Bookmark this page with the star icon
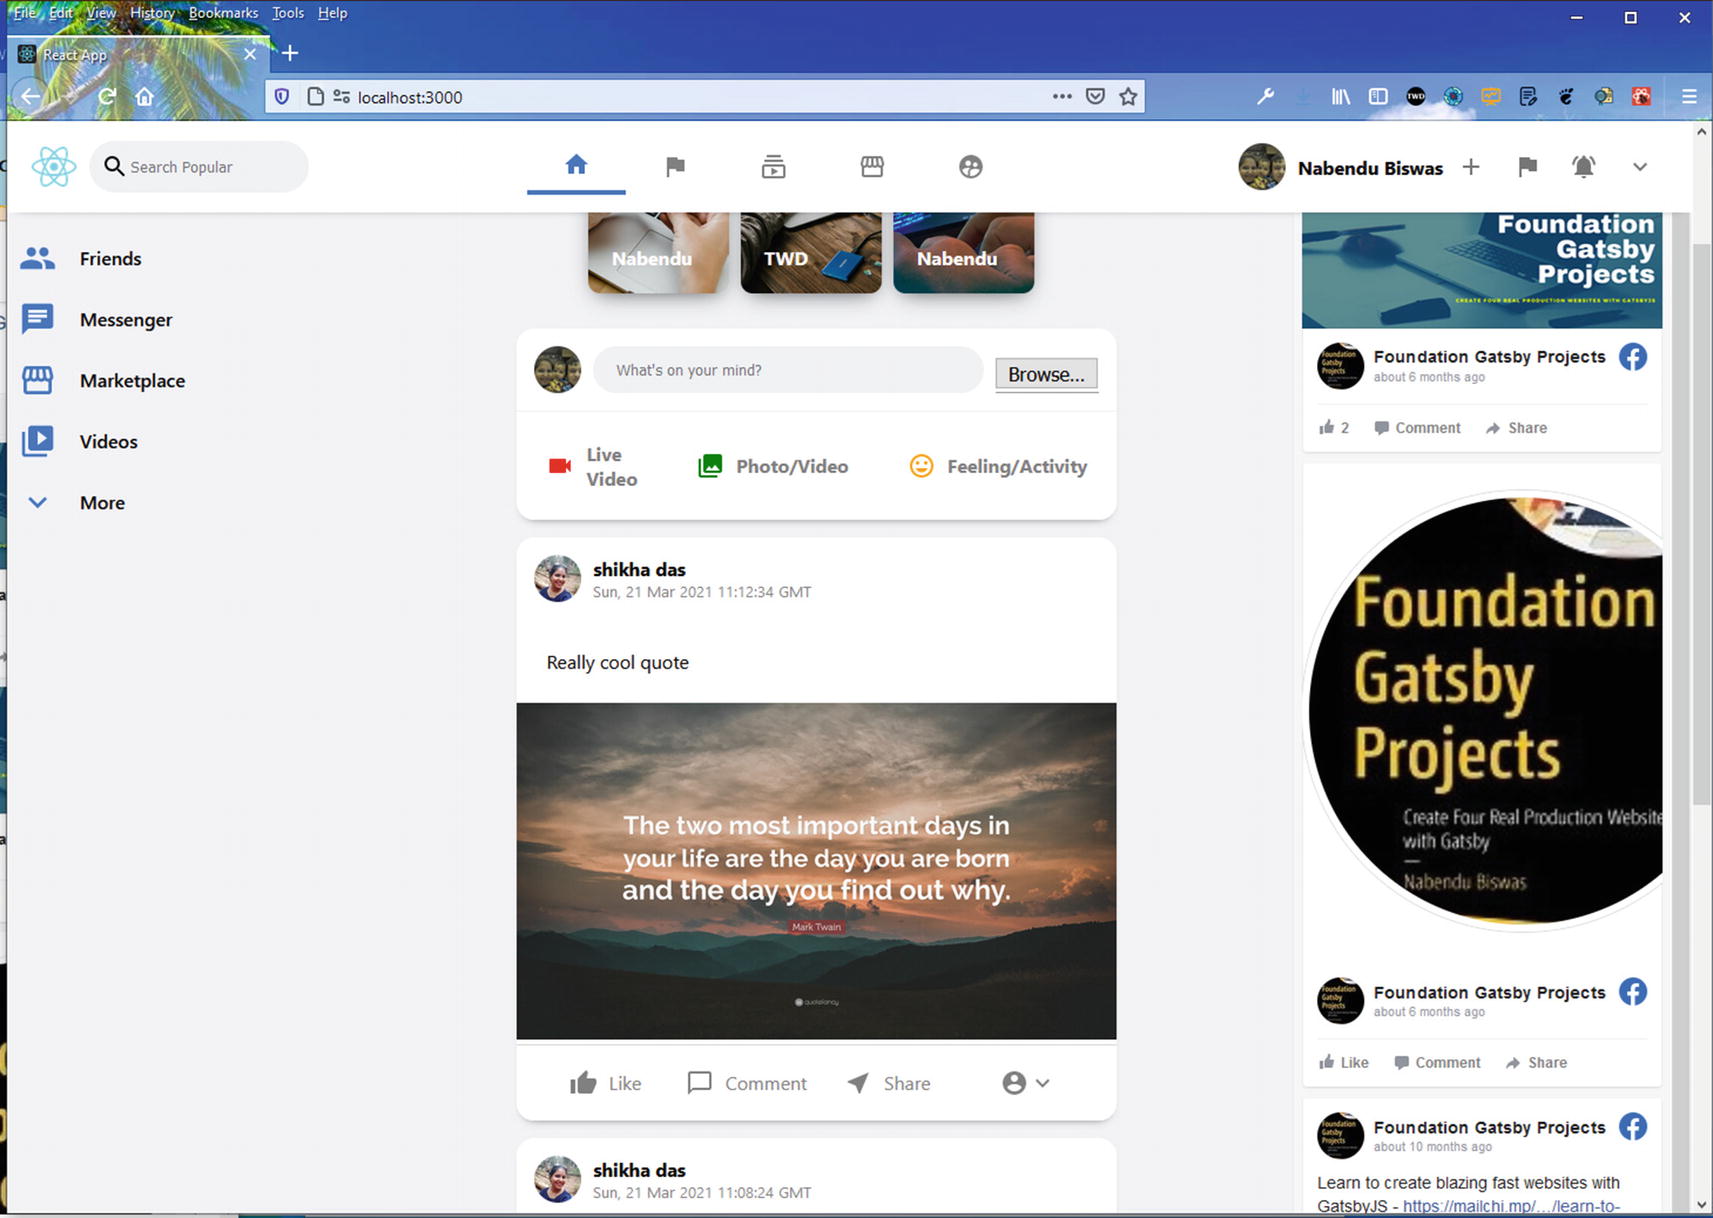Viewport: 1713px width, 1218px height. tap(1128, 97)
